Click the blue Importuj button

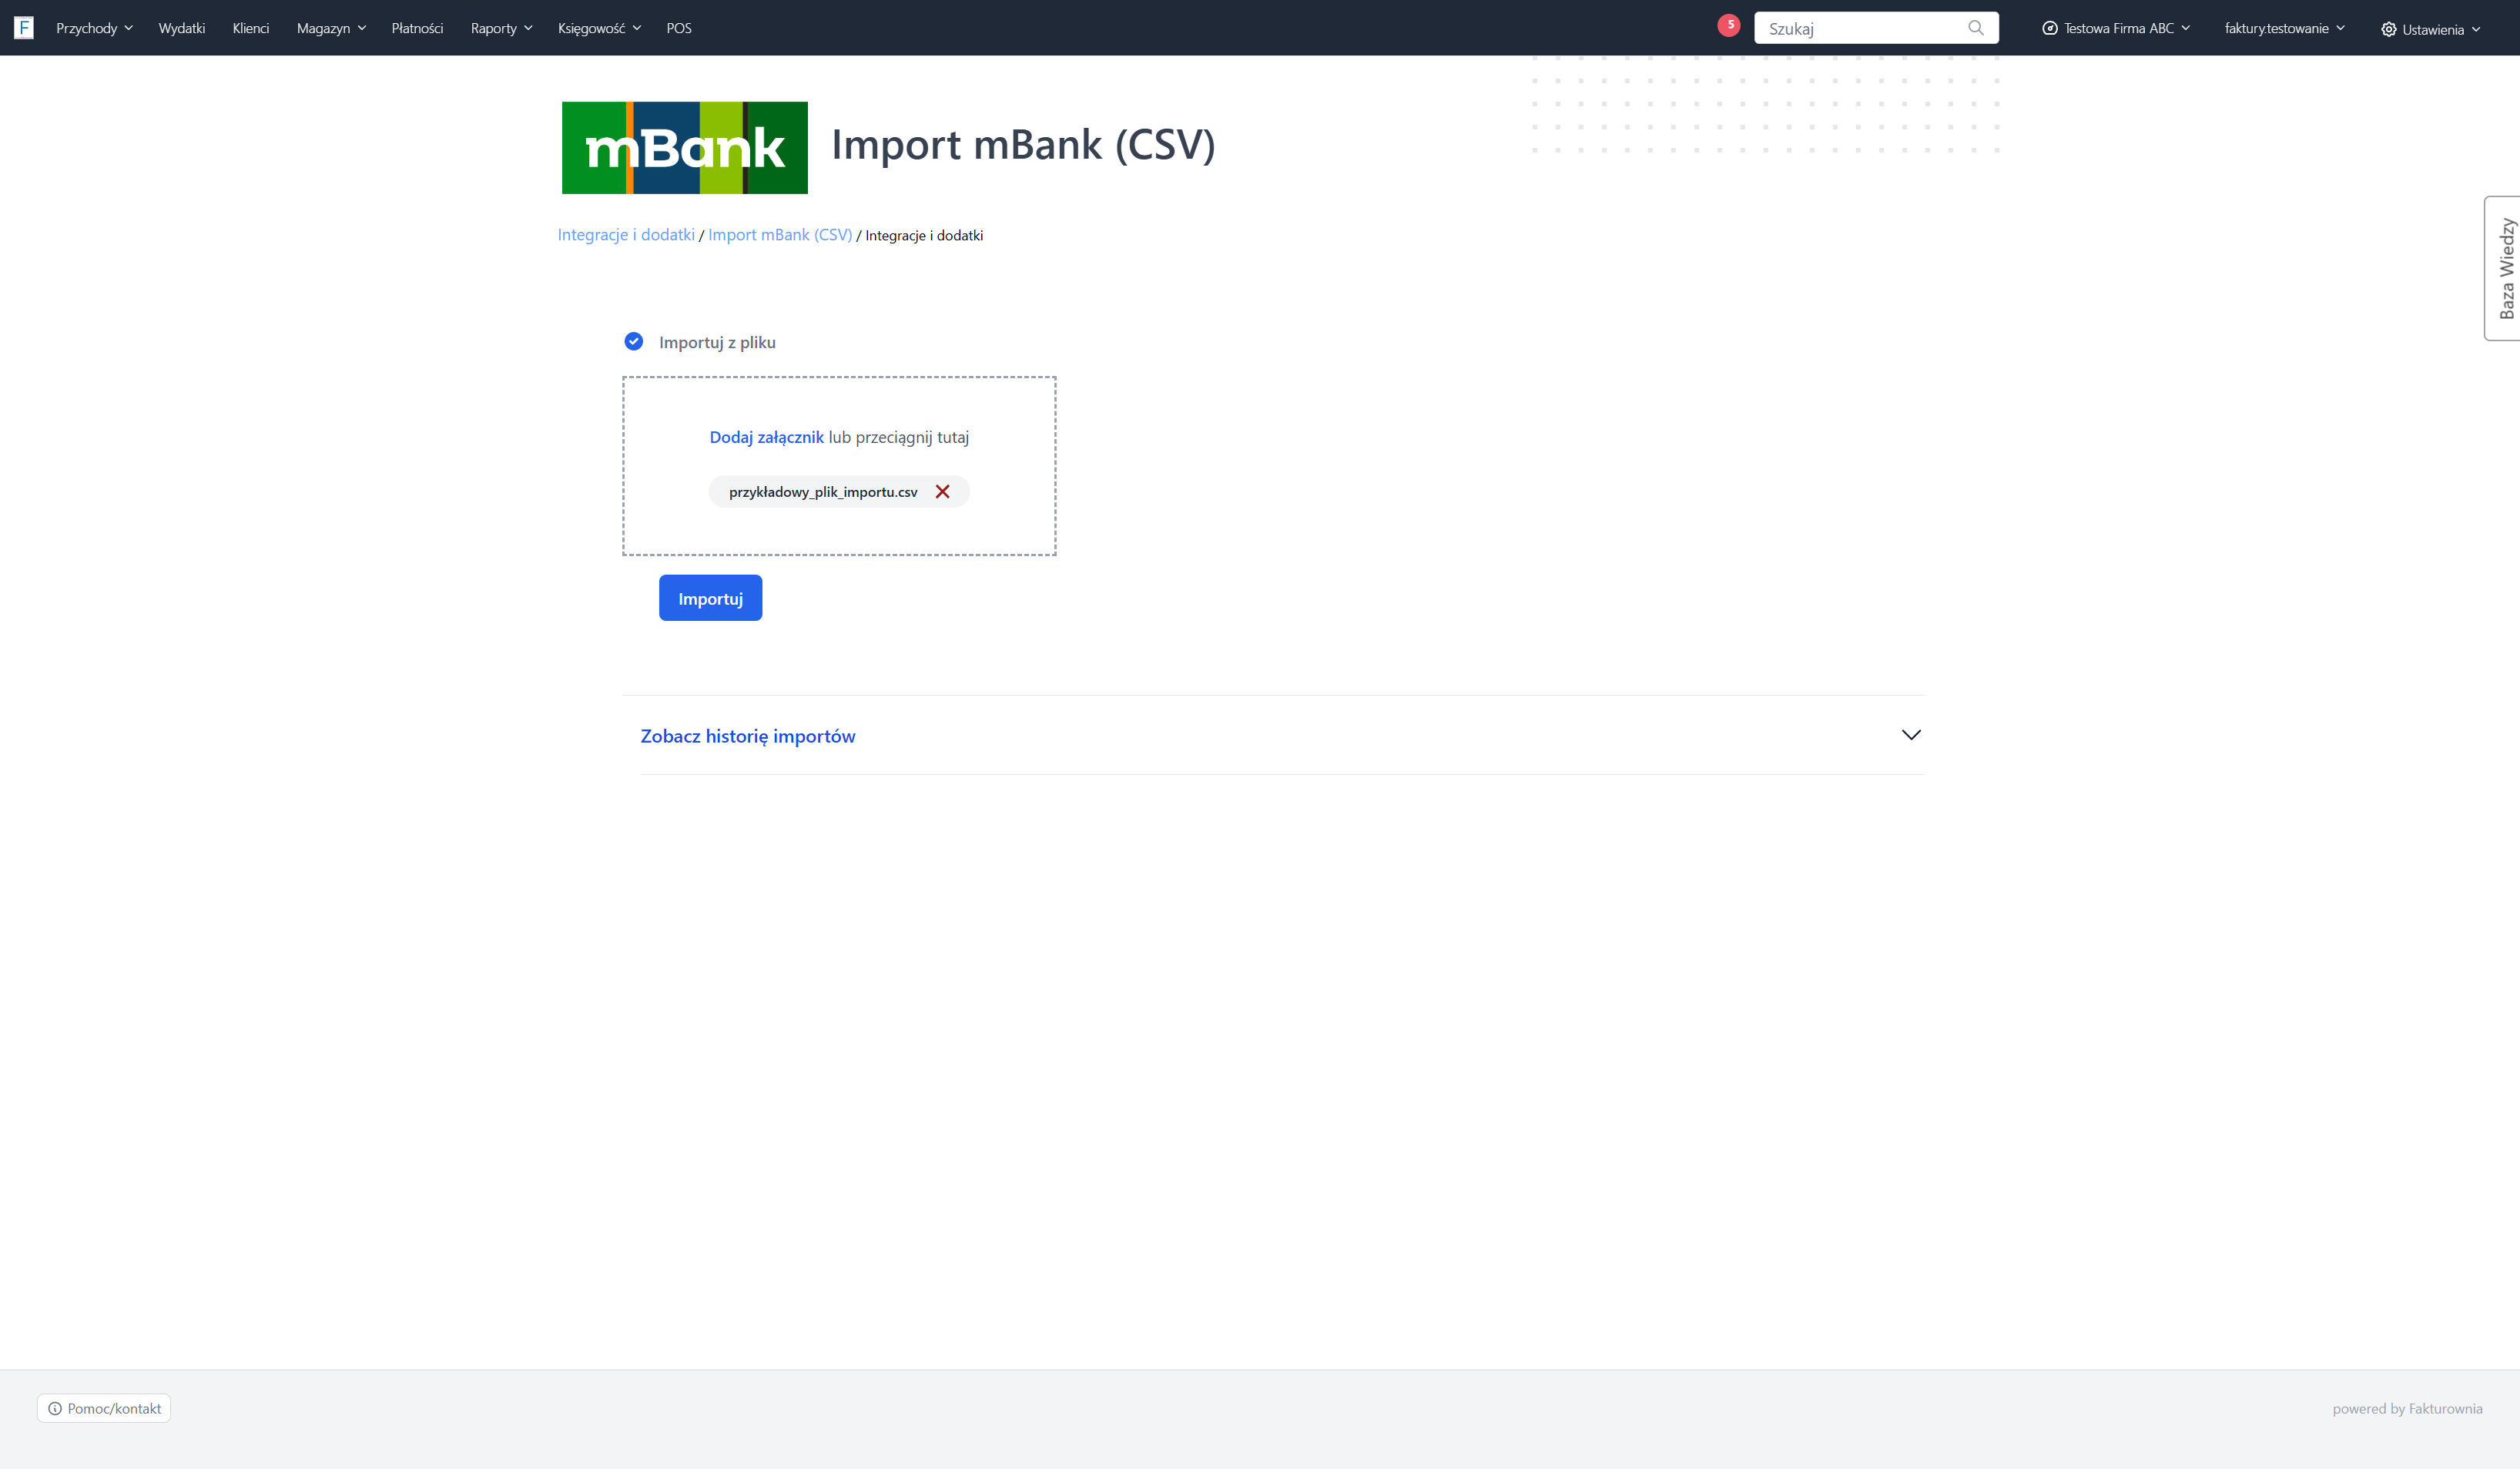711,598
